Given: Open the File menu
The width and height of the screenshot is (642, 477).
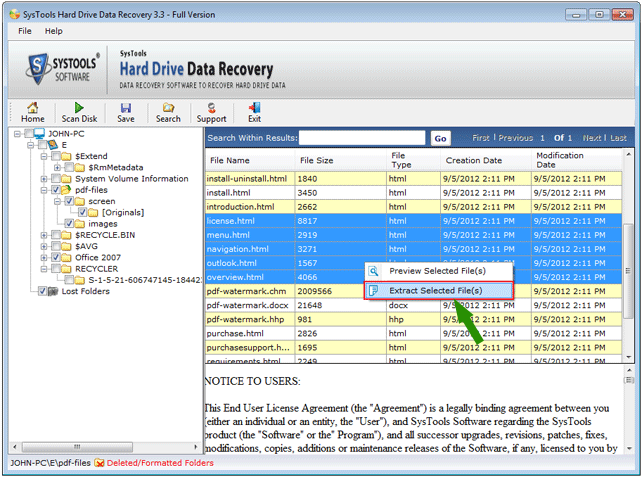Looking at the screenshot, I should click(x=25, y=31).
